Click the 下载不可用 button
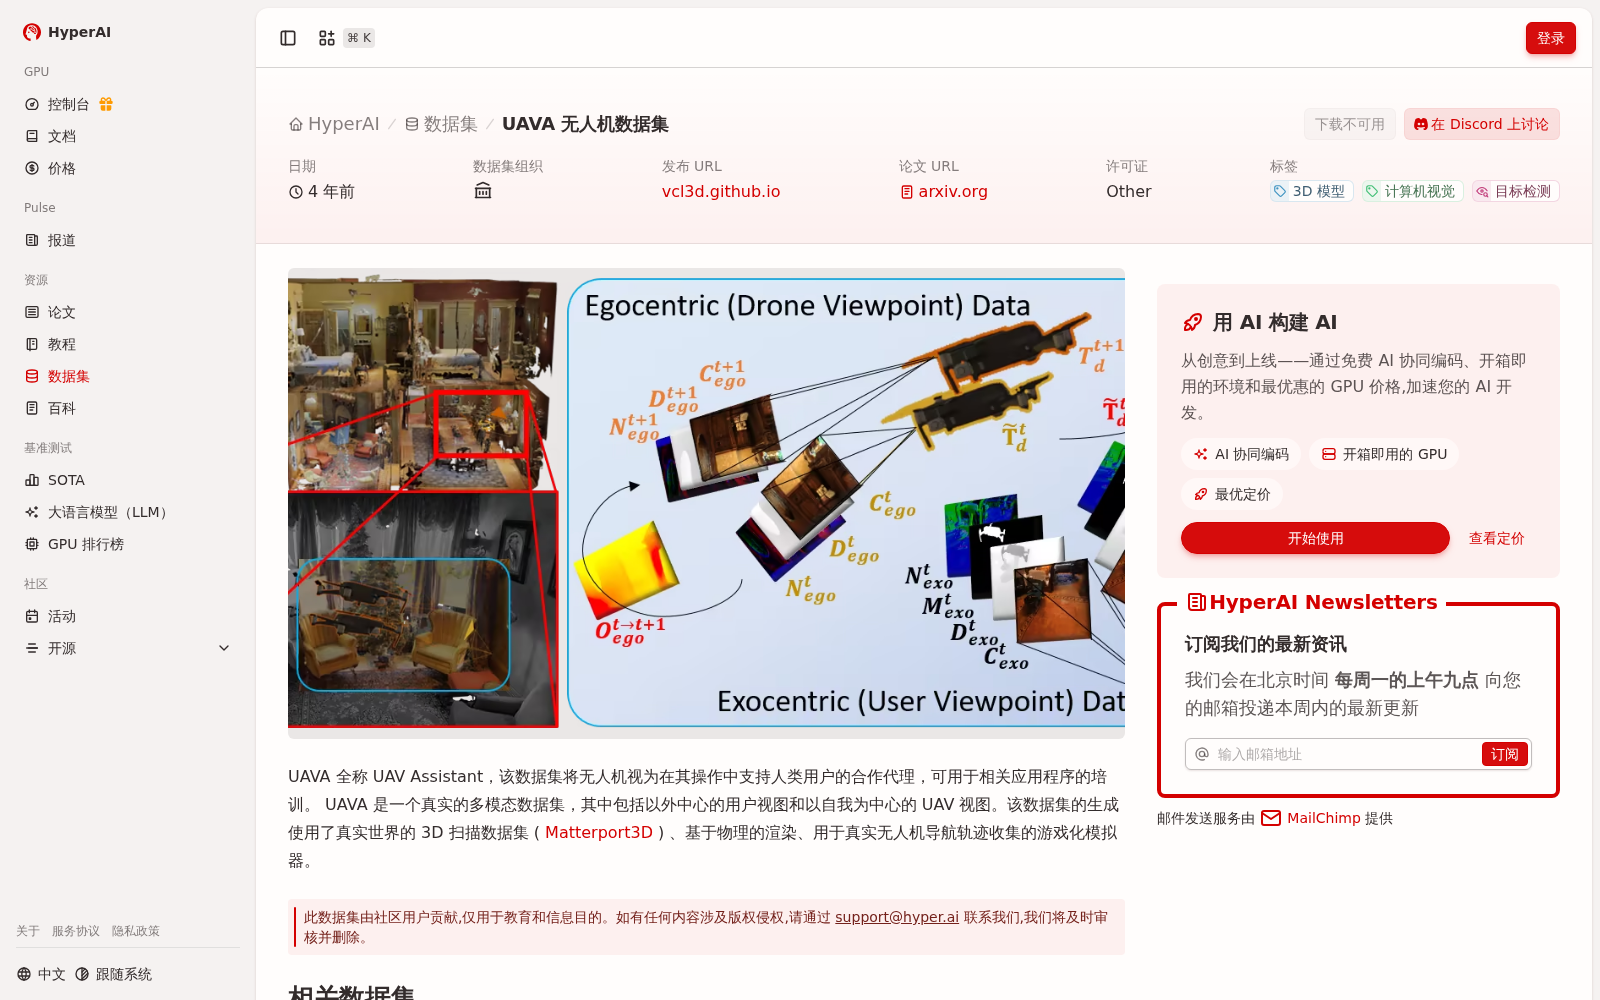Image resolution: width=1600 pixels, height=1000 pixels. [x=1350, y=124]
